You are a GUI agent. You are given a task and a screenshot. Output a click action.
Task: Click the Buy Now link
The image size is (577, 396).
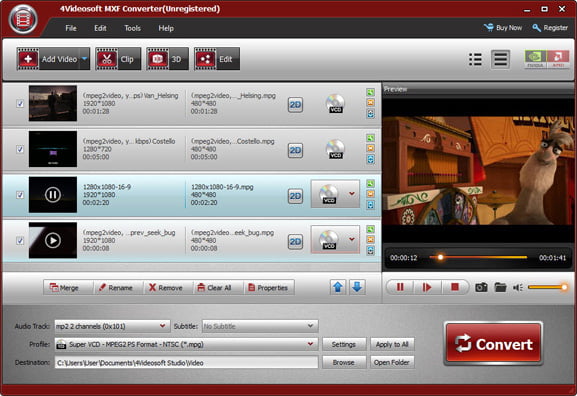tap(503, 28)
